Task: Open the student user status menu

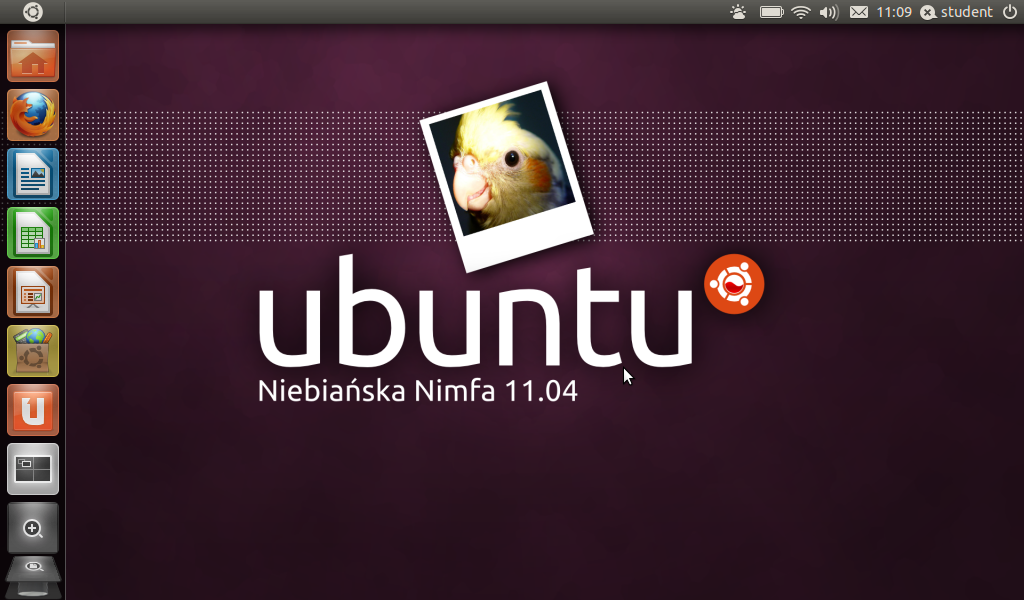Action: coord(957,12)
